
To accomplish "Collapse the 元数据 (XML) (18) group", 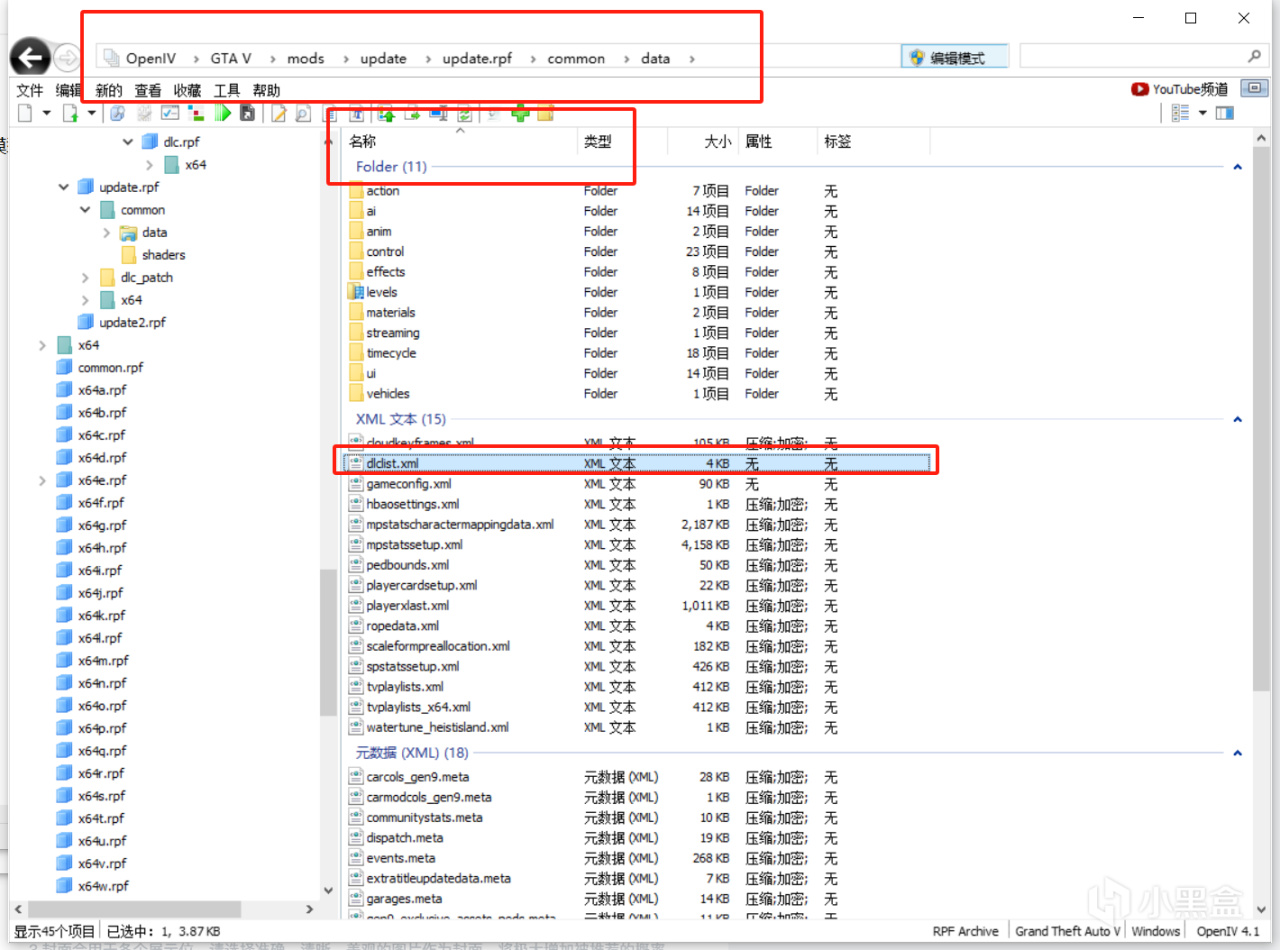I will point(1237,753).
